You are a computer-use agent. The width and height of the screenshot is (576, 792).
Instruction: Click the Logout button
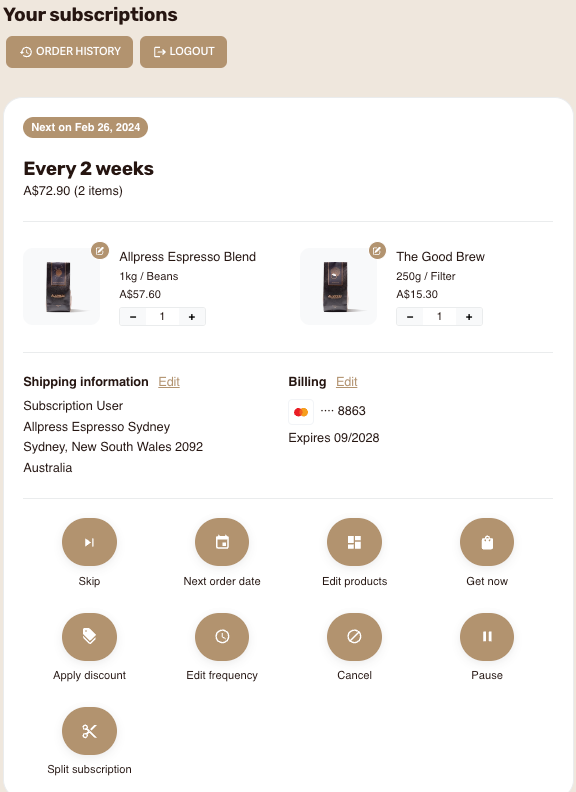[183, 52]
